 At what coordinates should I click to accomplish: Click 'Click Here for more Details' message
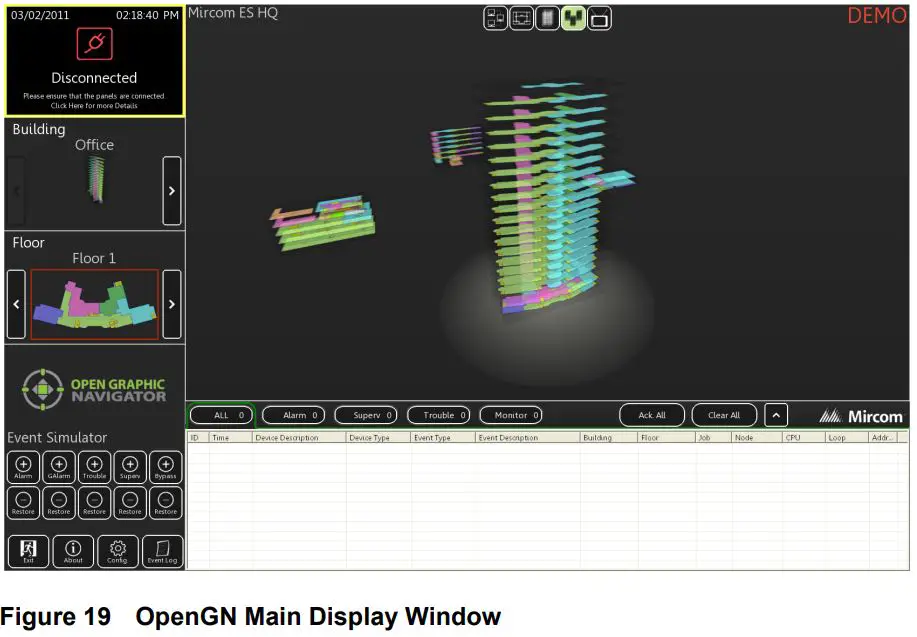pyautogui.click(x=94, y=106)
